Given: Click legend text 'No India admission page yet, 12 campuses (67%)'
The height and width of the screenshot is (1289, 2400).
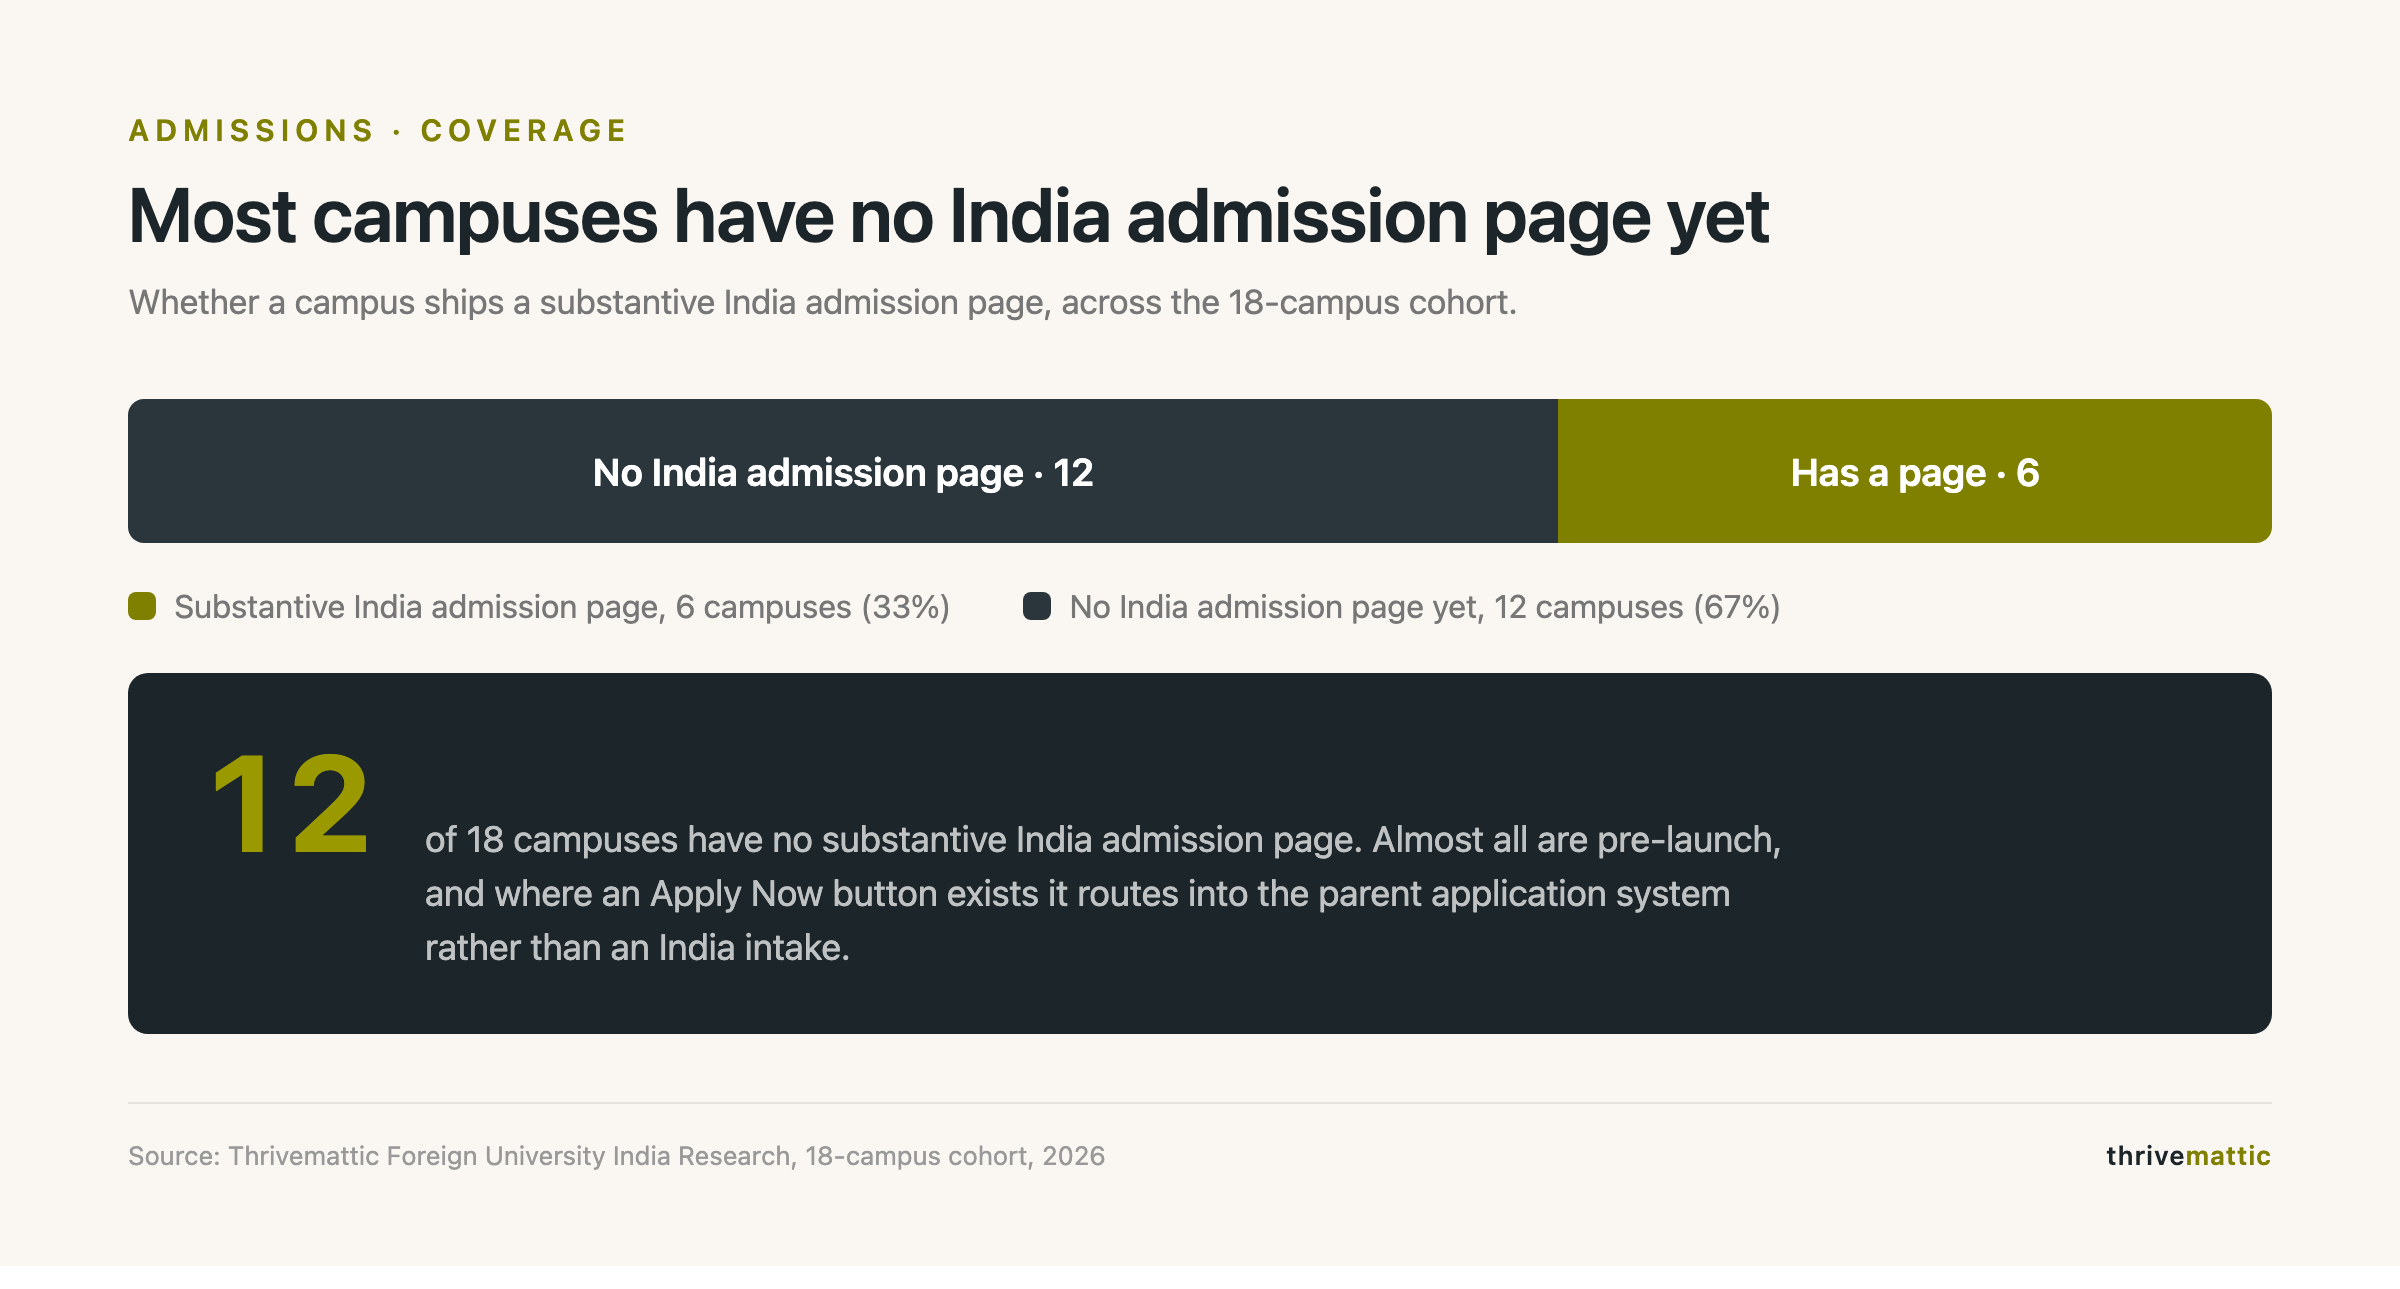Looking at the screenshot, I should click(x=1425, y=607).
